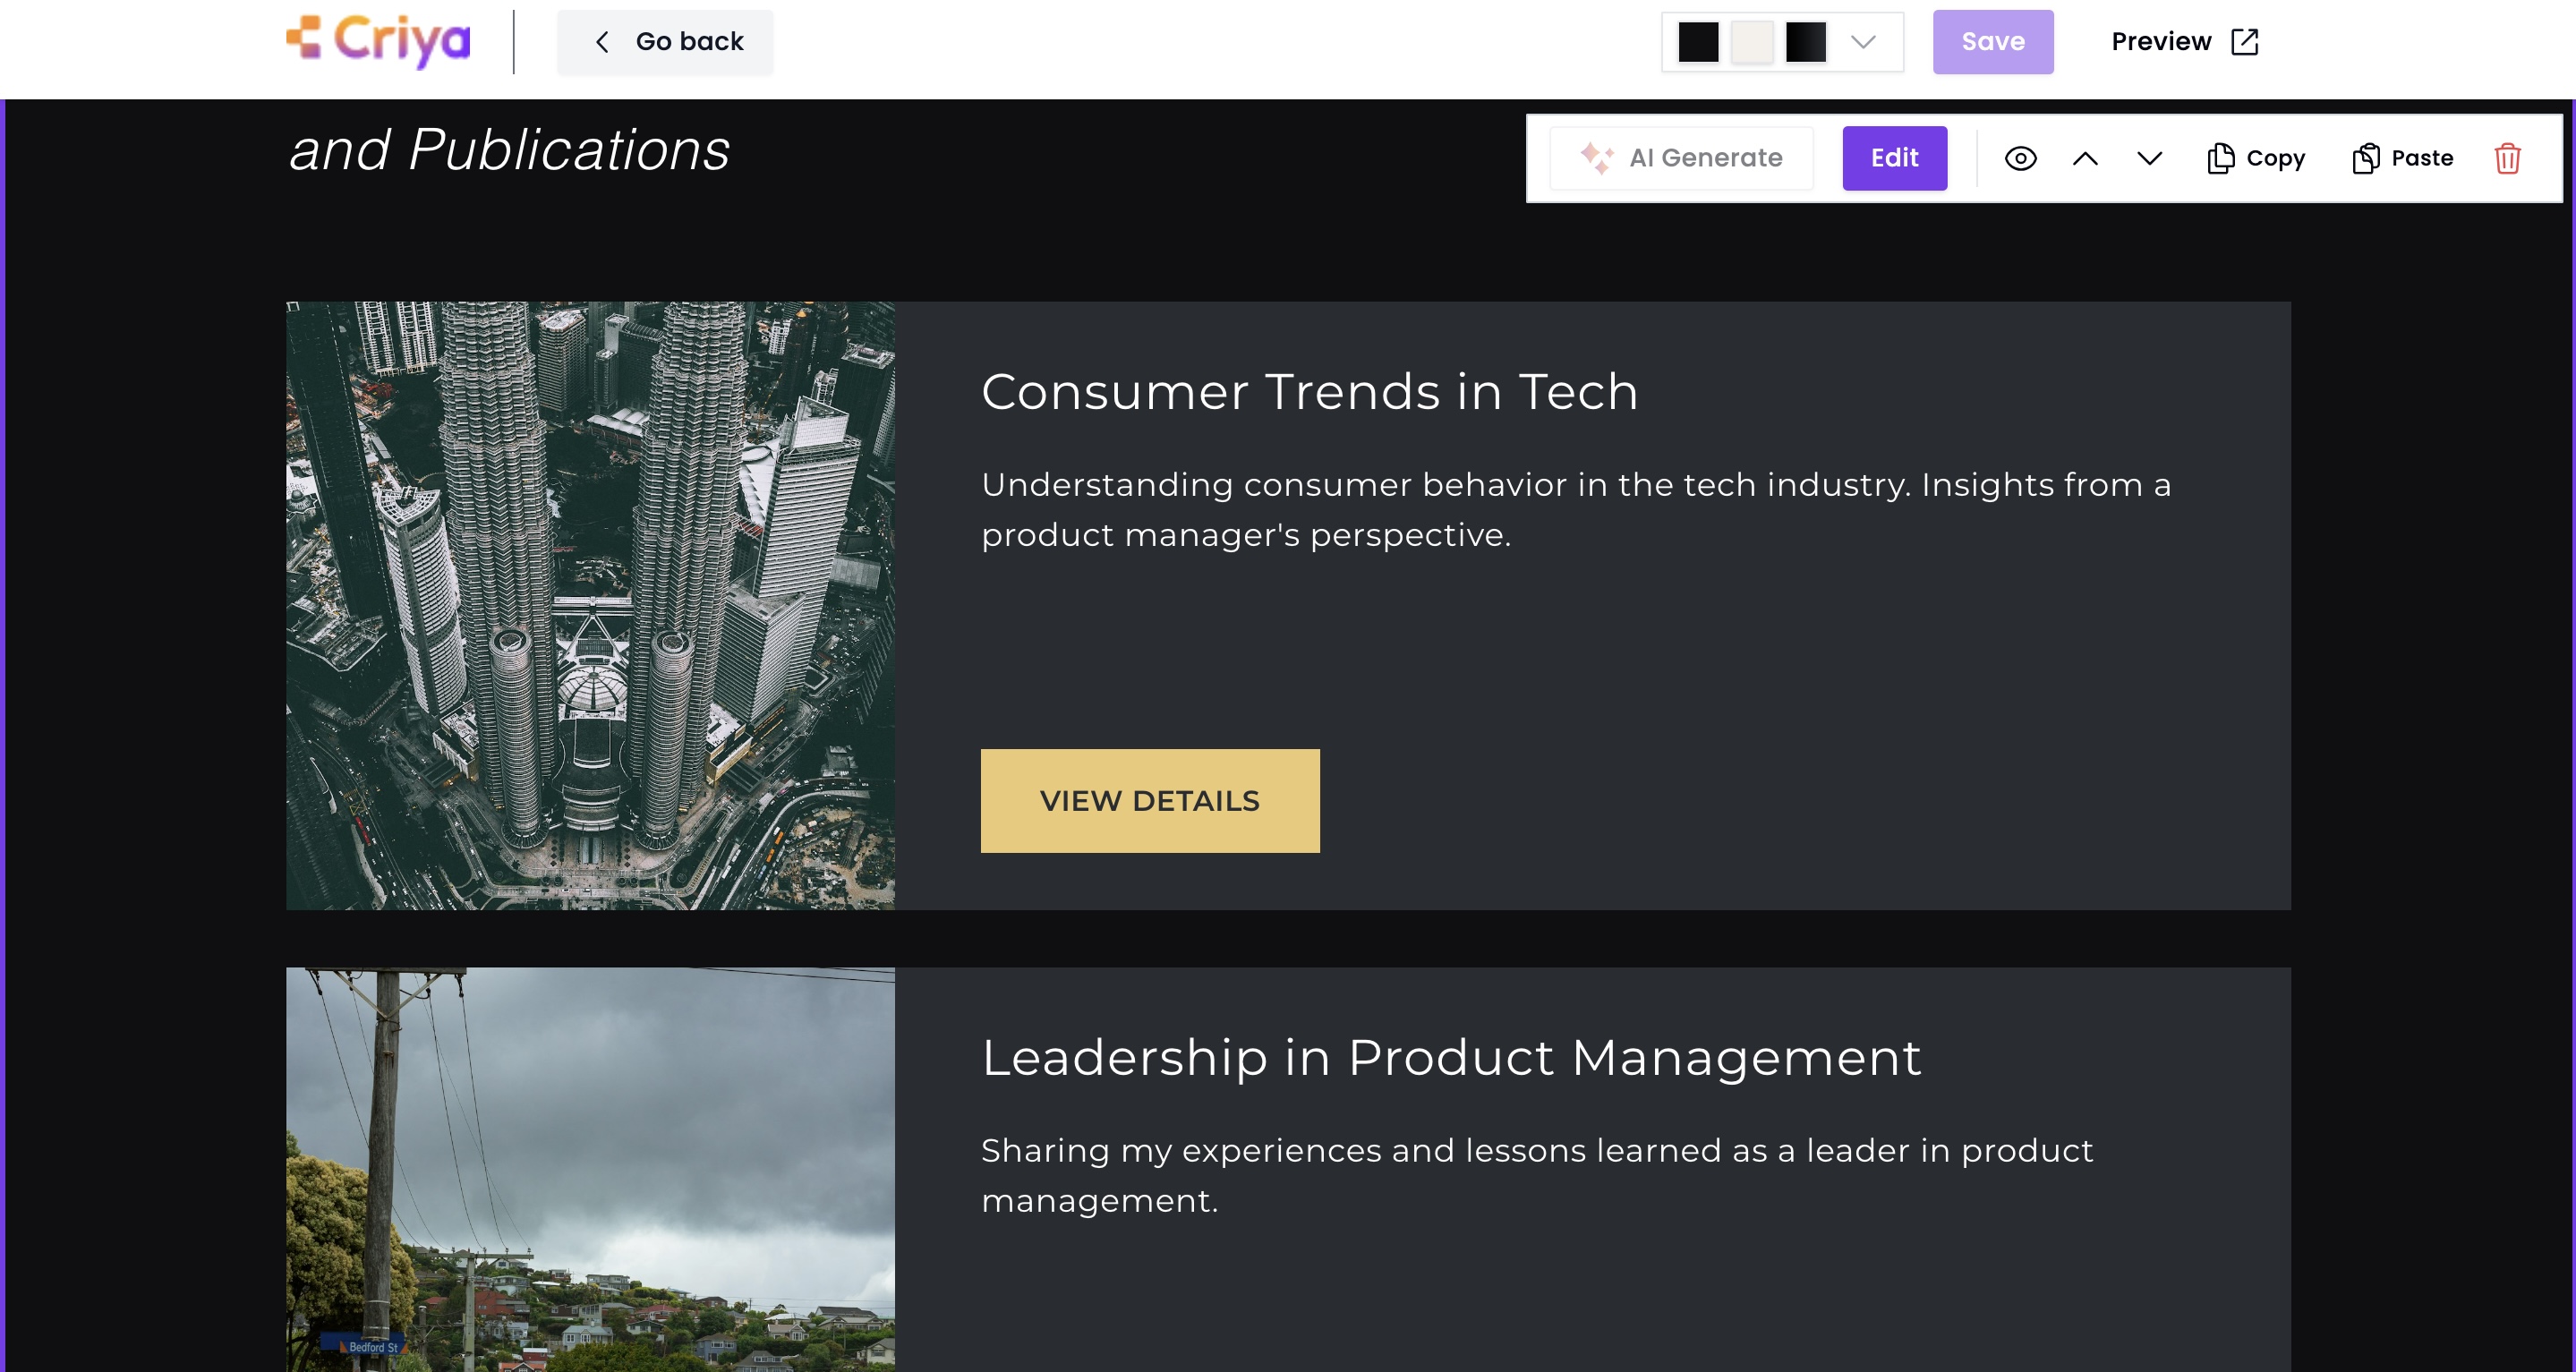The height and width of the screenshot is (1372, 2576).
Task: Expand the color theme dropdown arrow
Action: tap(1862, 42)
